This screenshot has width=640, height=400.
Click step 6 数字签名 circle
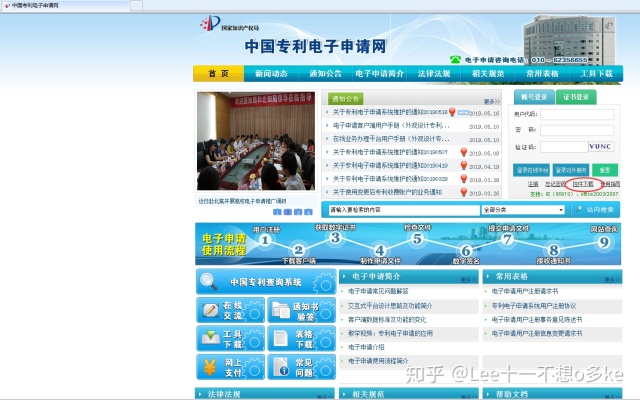pos(466,250)
